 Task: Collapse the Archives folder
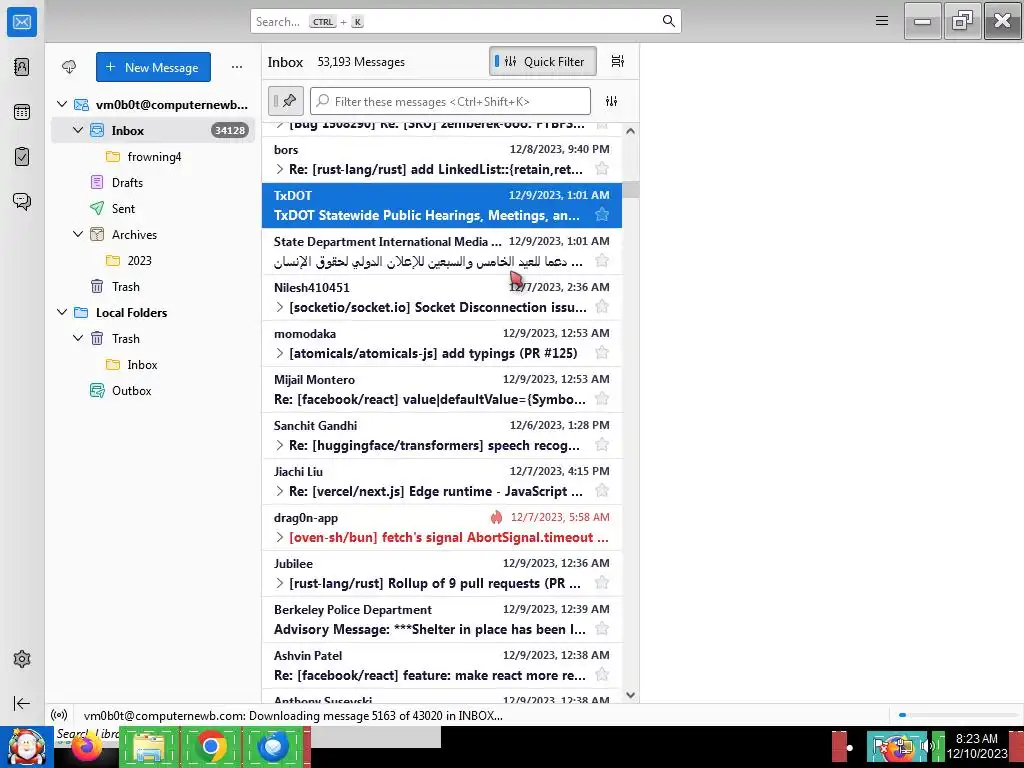tap(78, 234)
